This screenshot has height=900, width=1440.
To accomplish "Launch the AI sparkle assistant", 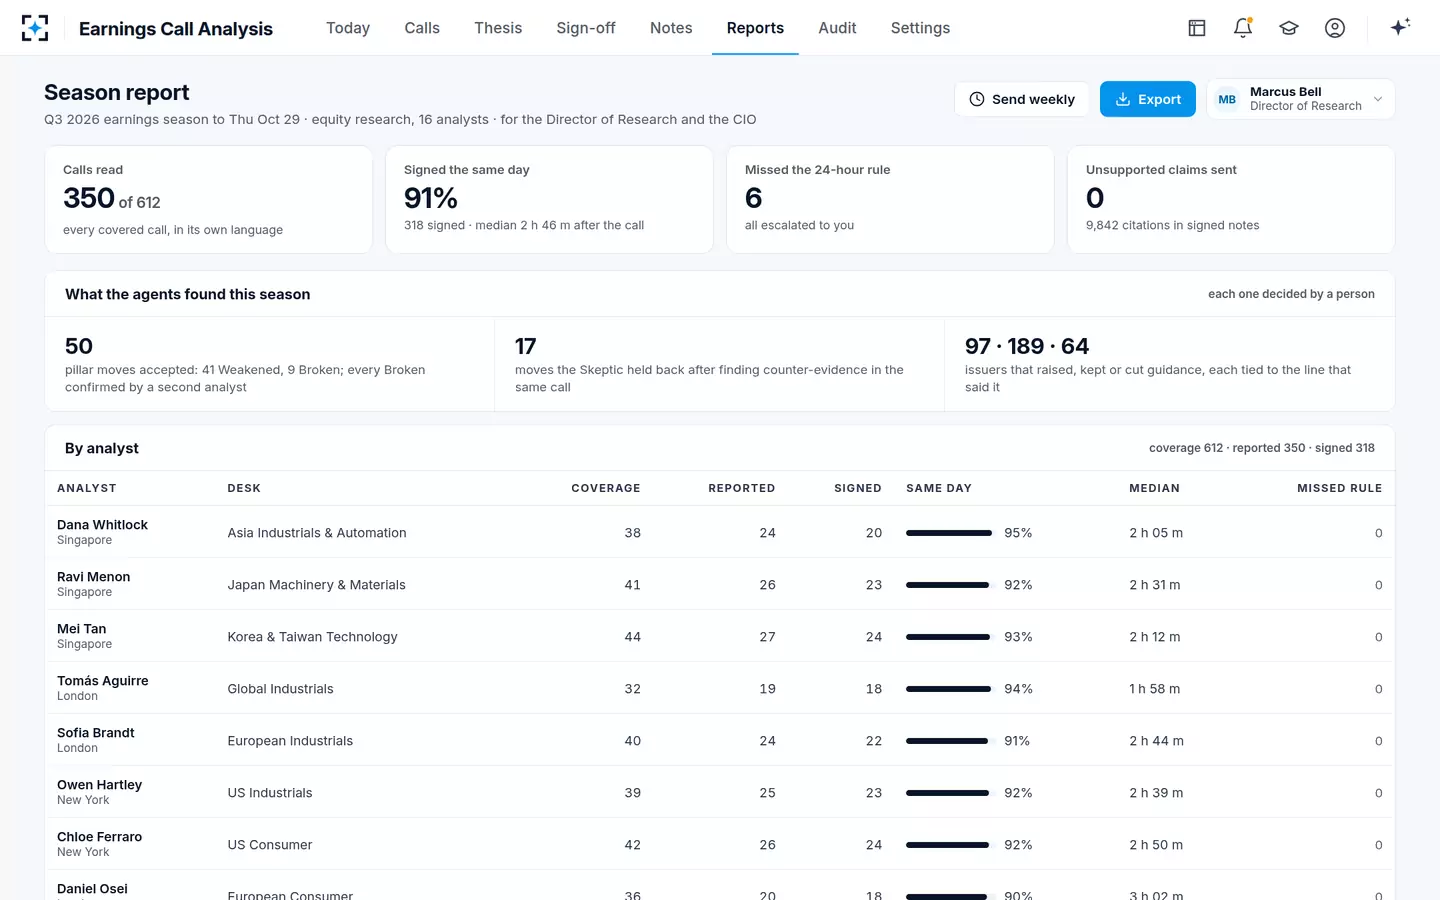I will pyautogui.click(x=1400, y=27).
